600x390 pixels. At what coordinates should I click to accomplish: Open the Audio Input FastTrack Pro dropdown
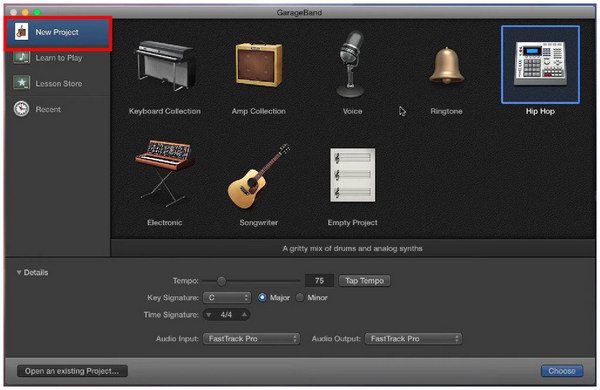click(251, 339)
